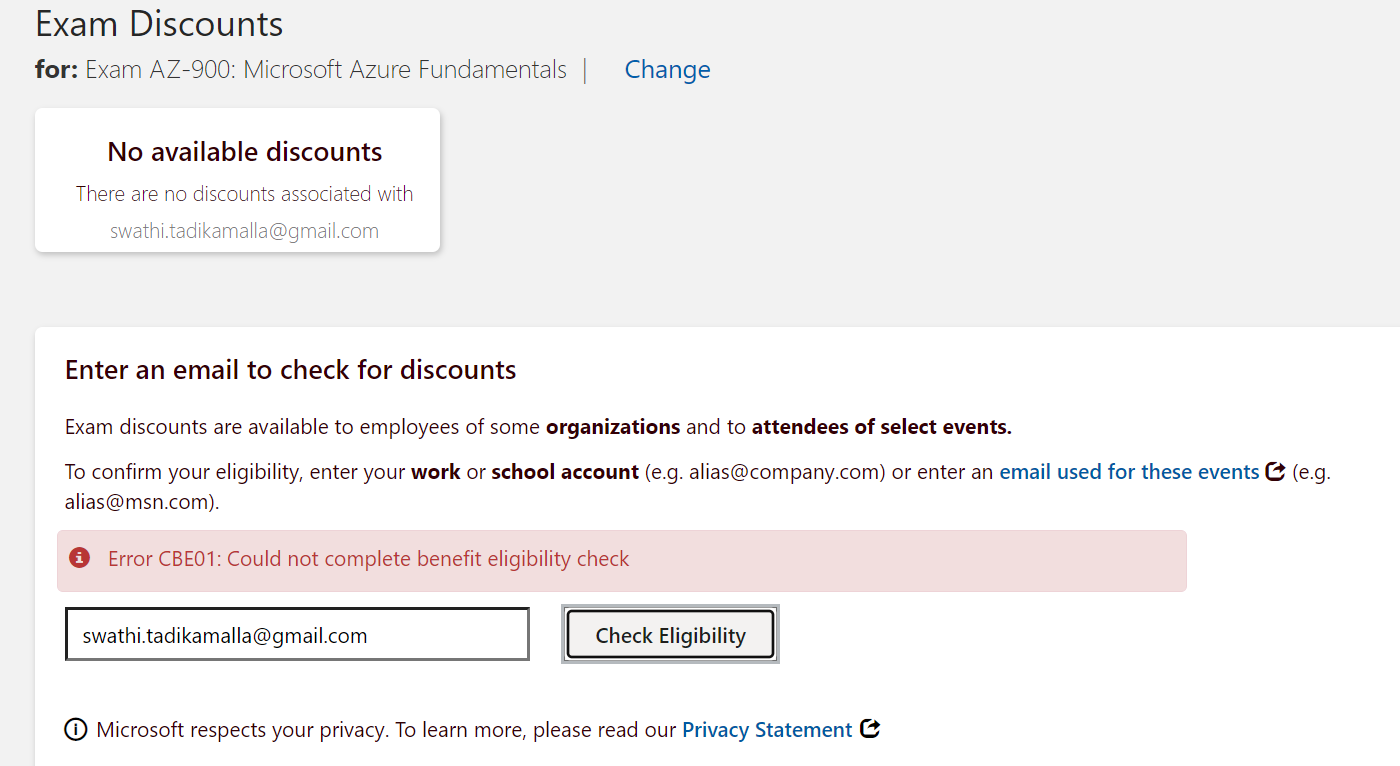Click the Check Eligibility button
Viewport: 1400px width, 766px height.
[x=670, y=635]
